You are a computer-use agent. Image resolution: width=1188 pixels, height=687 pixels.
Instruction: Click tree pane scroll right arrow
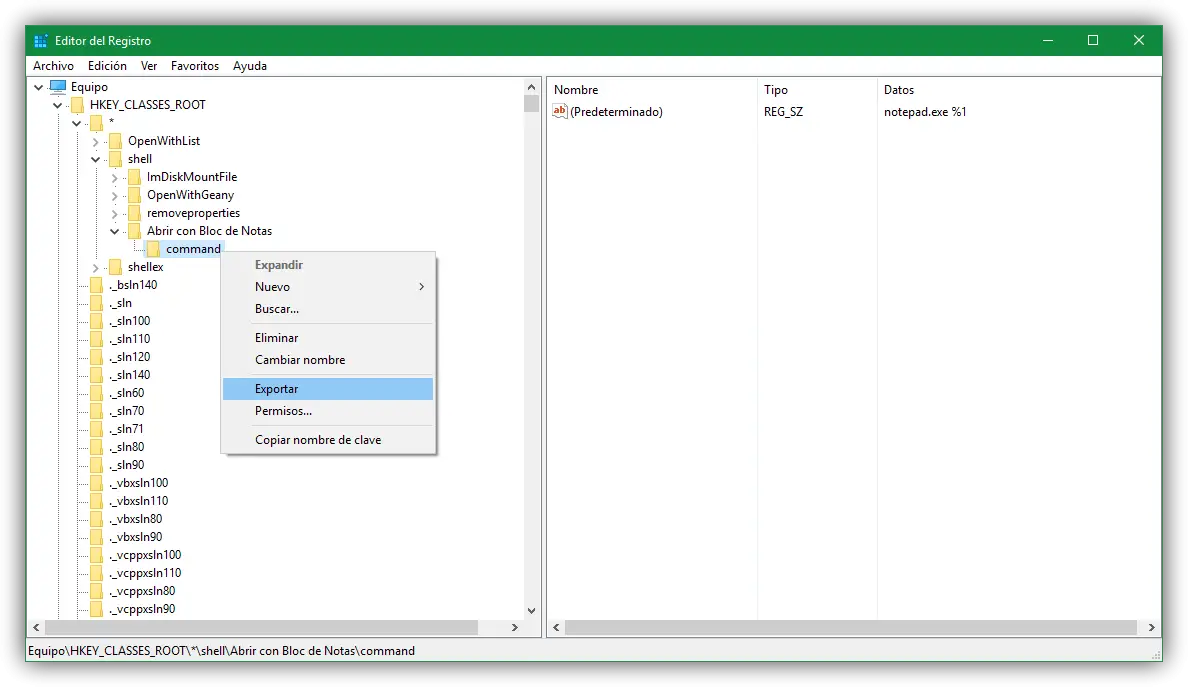514,628
